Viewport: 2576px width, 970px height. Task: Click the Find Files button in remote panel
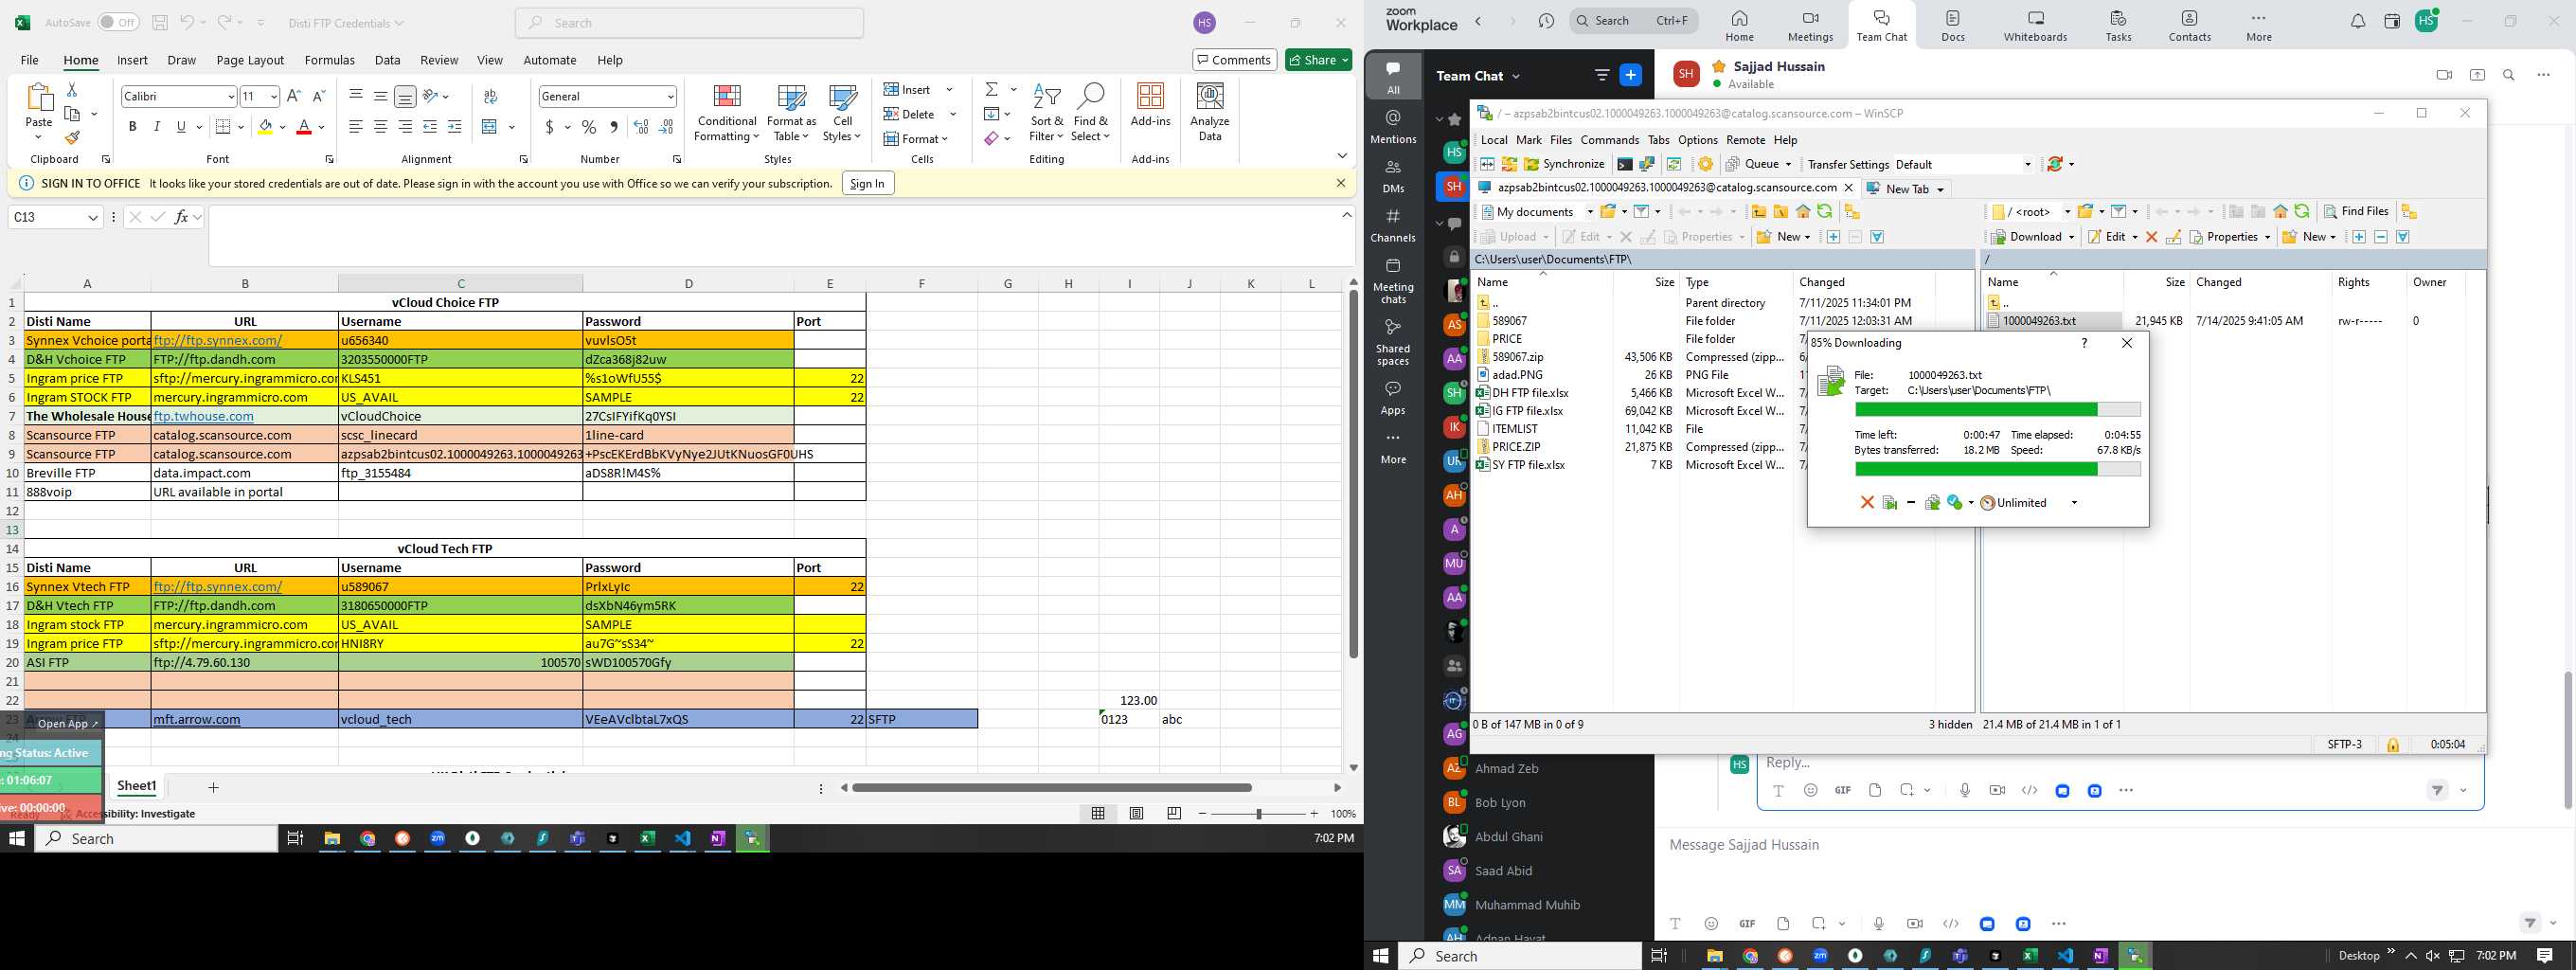pos(2355,211)
